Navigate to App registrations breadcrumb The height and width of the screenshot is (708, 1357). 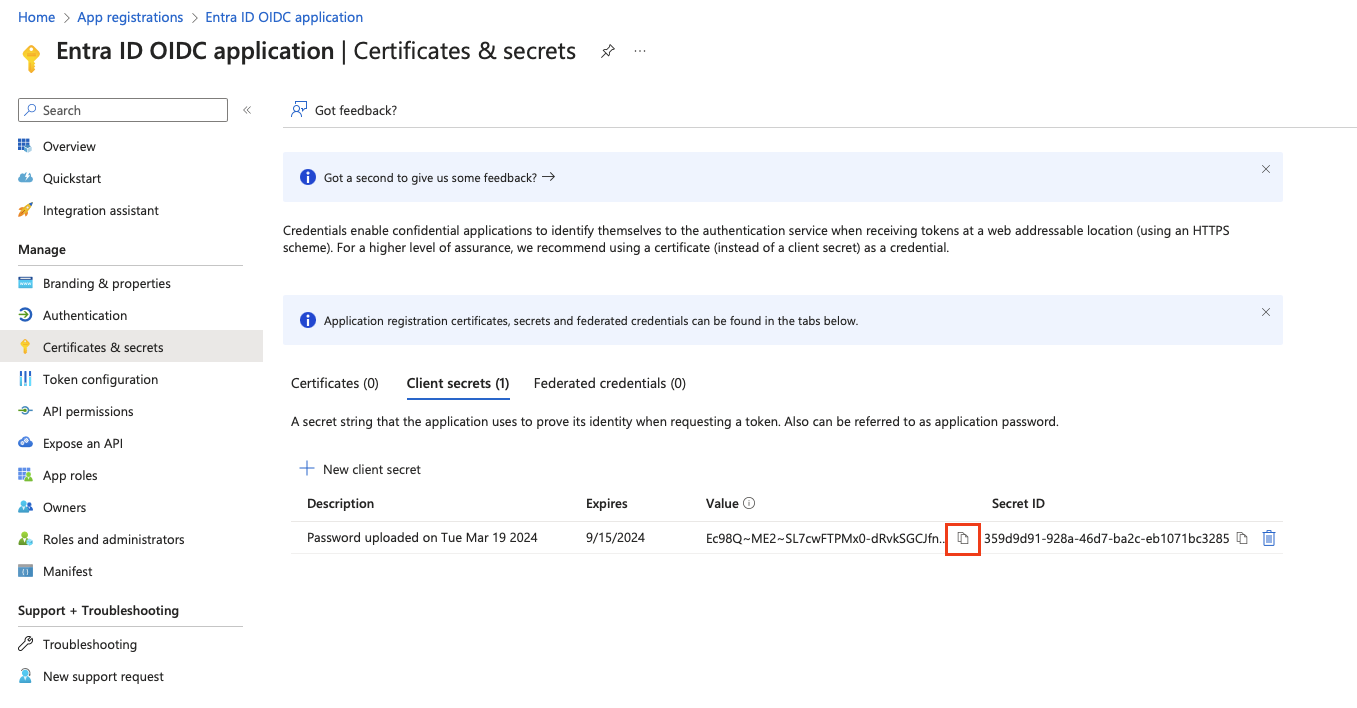pos(130,17)
